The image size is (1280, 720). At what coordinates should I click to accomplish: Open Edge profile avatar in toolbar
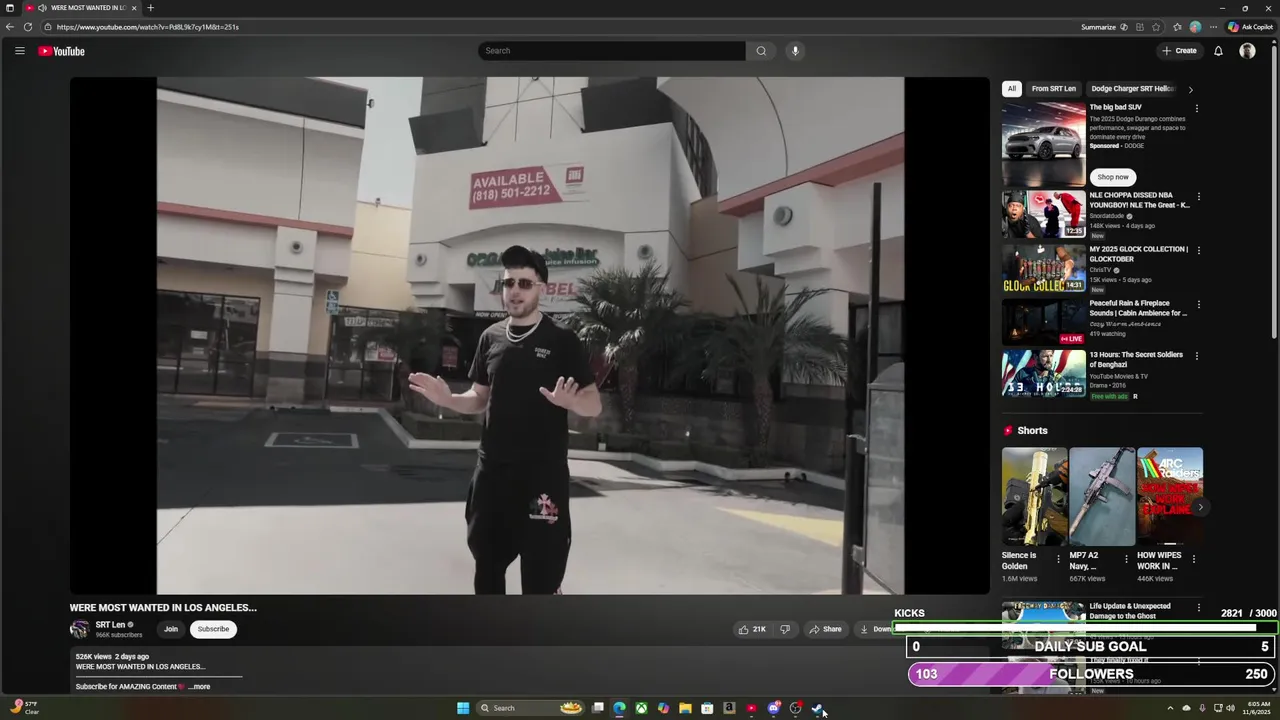point(1195,27)
